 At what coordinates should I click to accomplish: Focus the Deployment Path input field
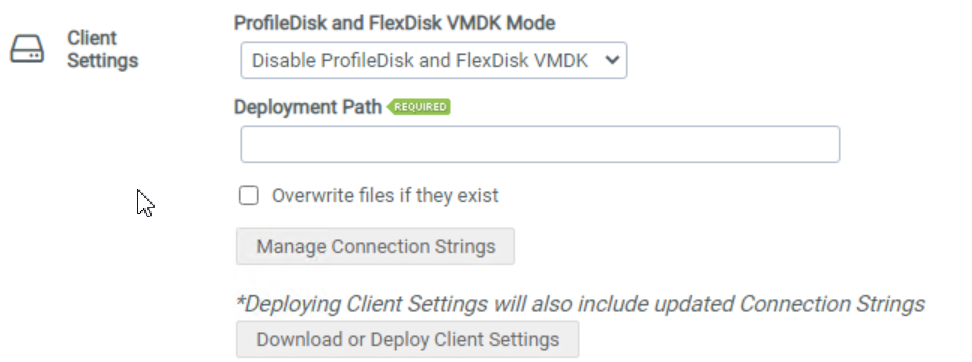(x=540, y=144)
